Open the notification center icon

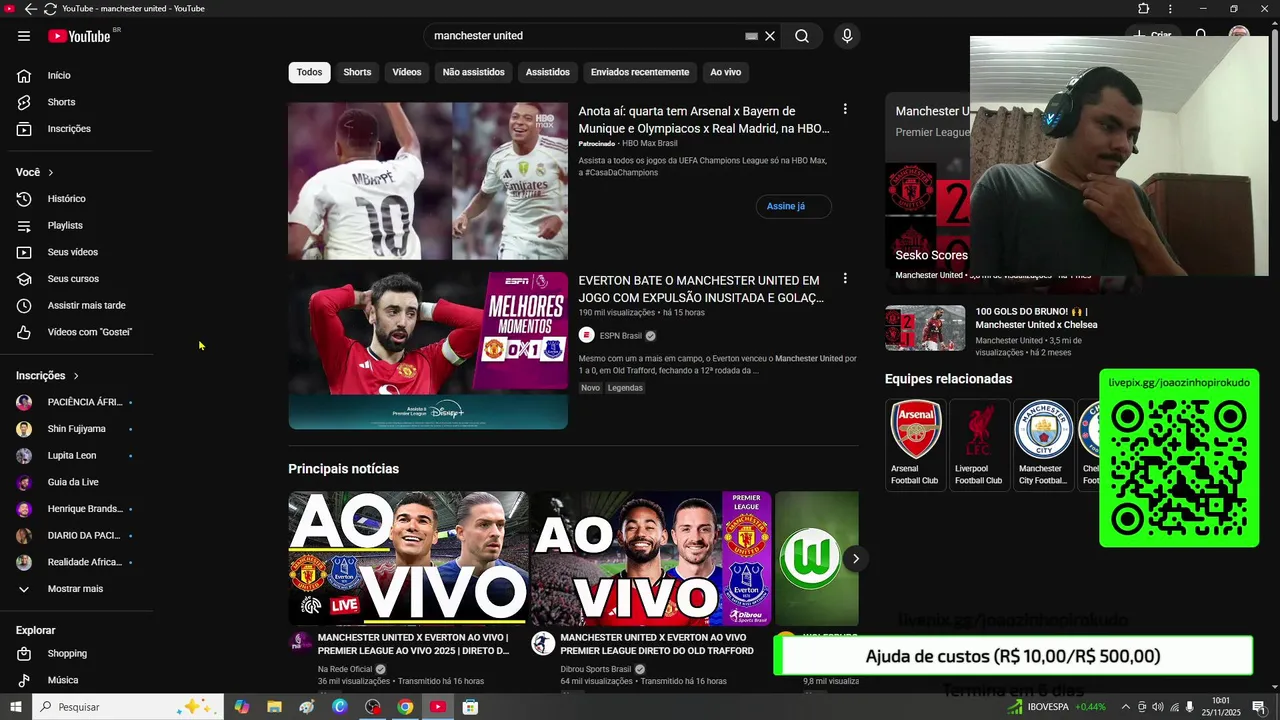1259,707
